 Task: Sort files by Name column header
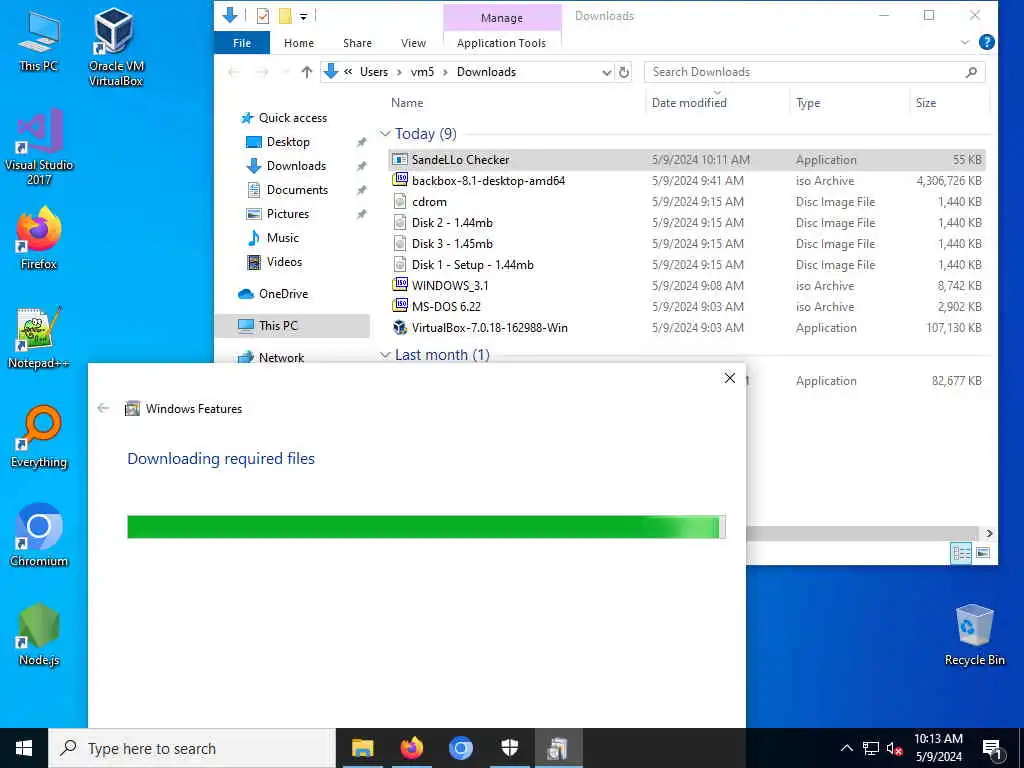[x=407, y=103]
